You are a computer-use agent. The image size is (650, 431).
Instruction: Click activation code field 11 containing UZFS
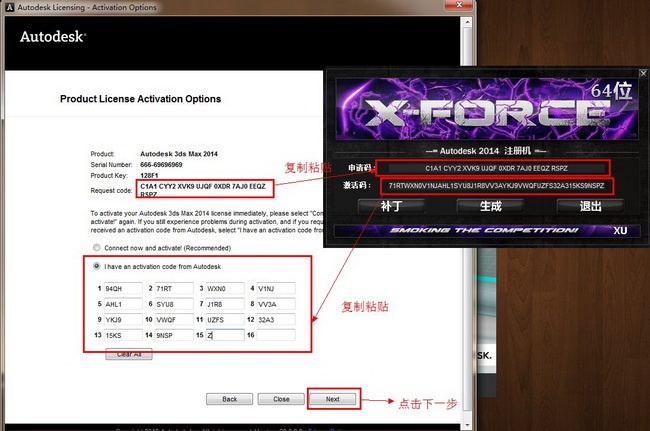[225, 320]
